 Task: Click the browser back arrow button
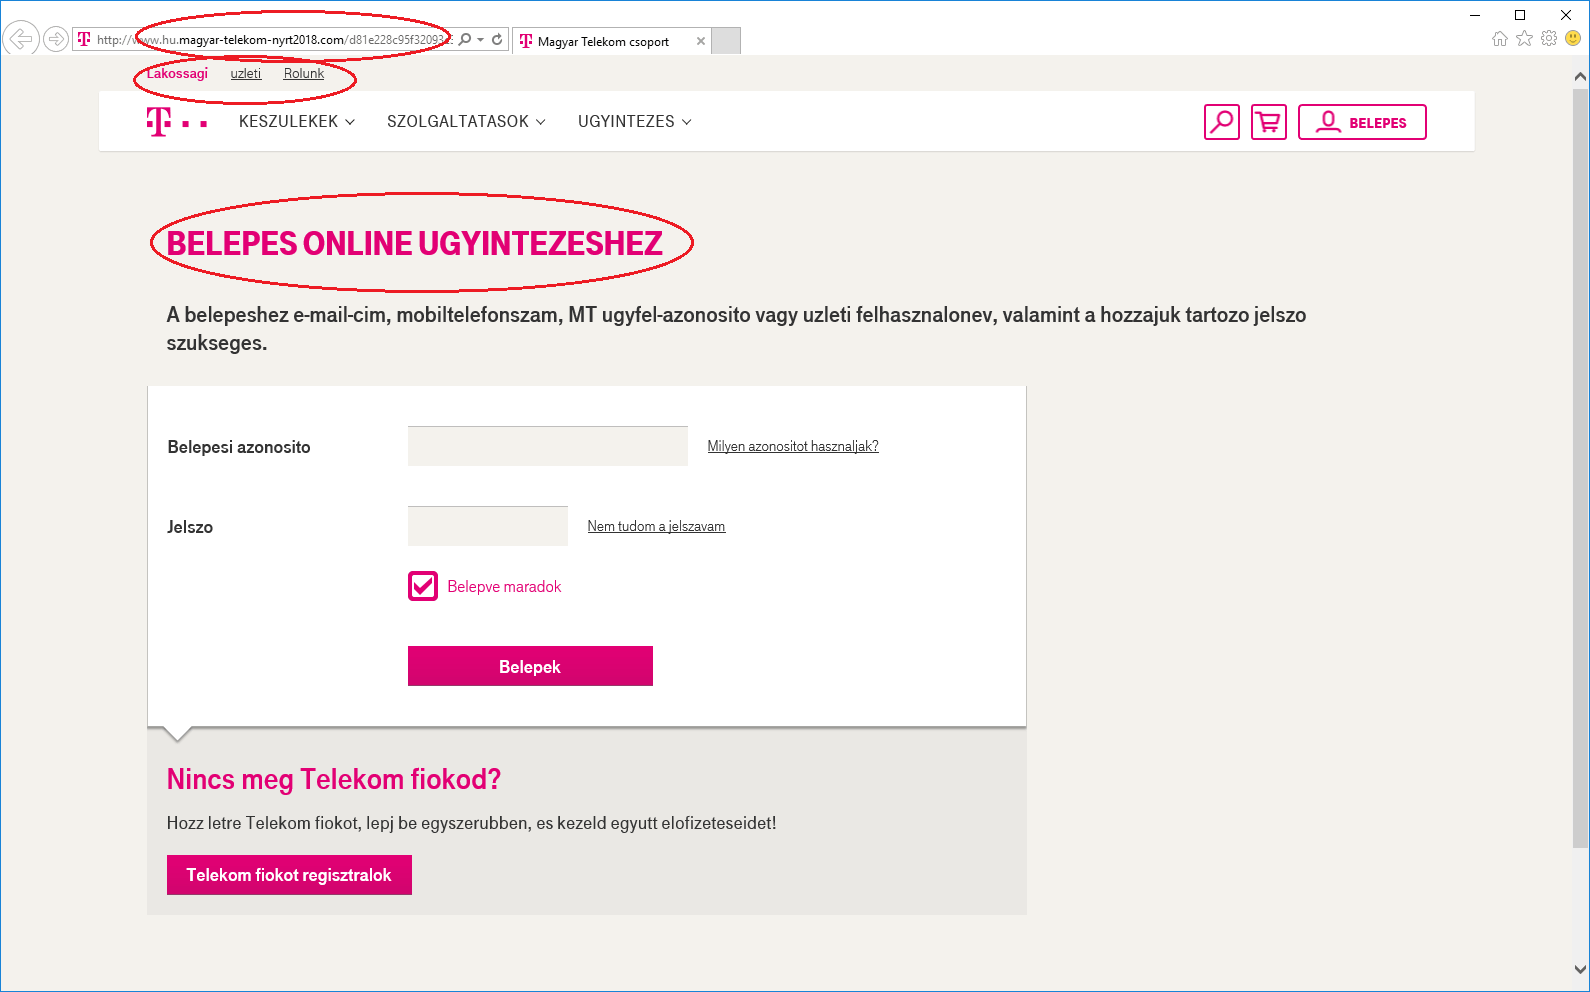pyautogui.click(x=21, y=39)
